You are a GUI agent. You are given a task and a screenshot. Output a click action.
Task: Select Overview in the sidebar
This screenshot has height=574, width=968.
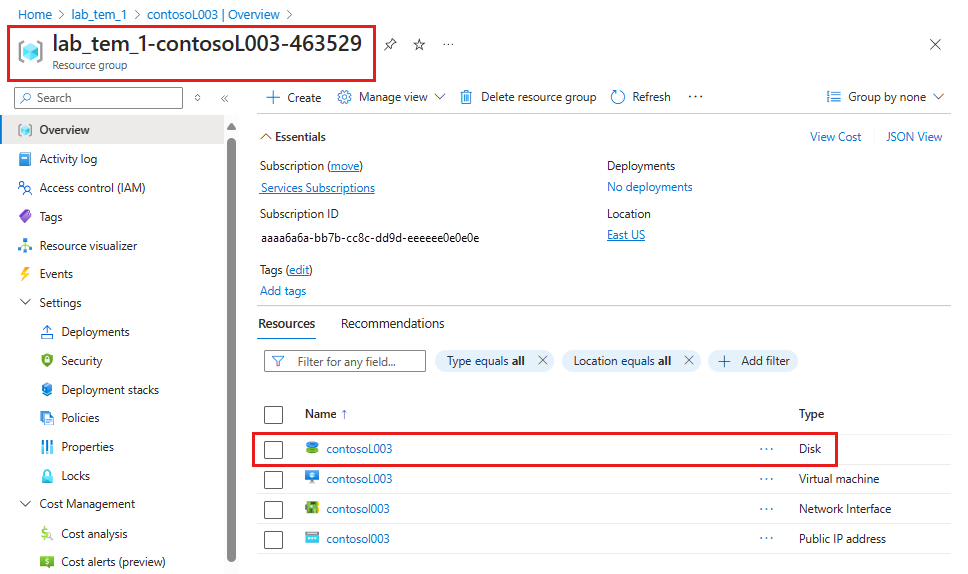[114, 130]
